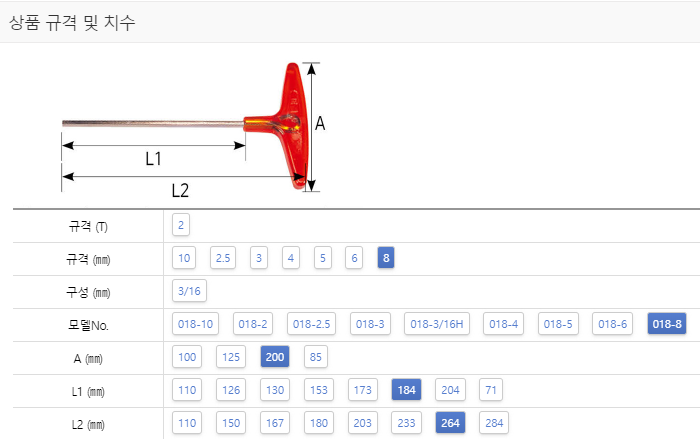Select L1 value 153

point(319,390)
